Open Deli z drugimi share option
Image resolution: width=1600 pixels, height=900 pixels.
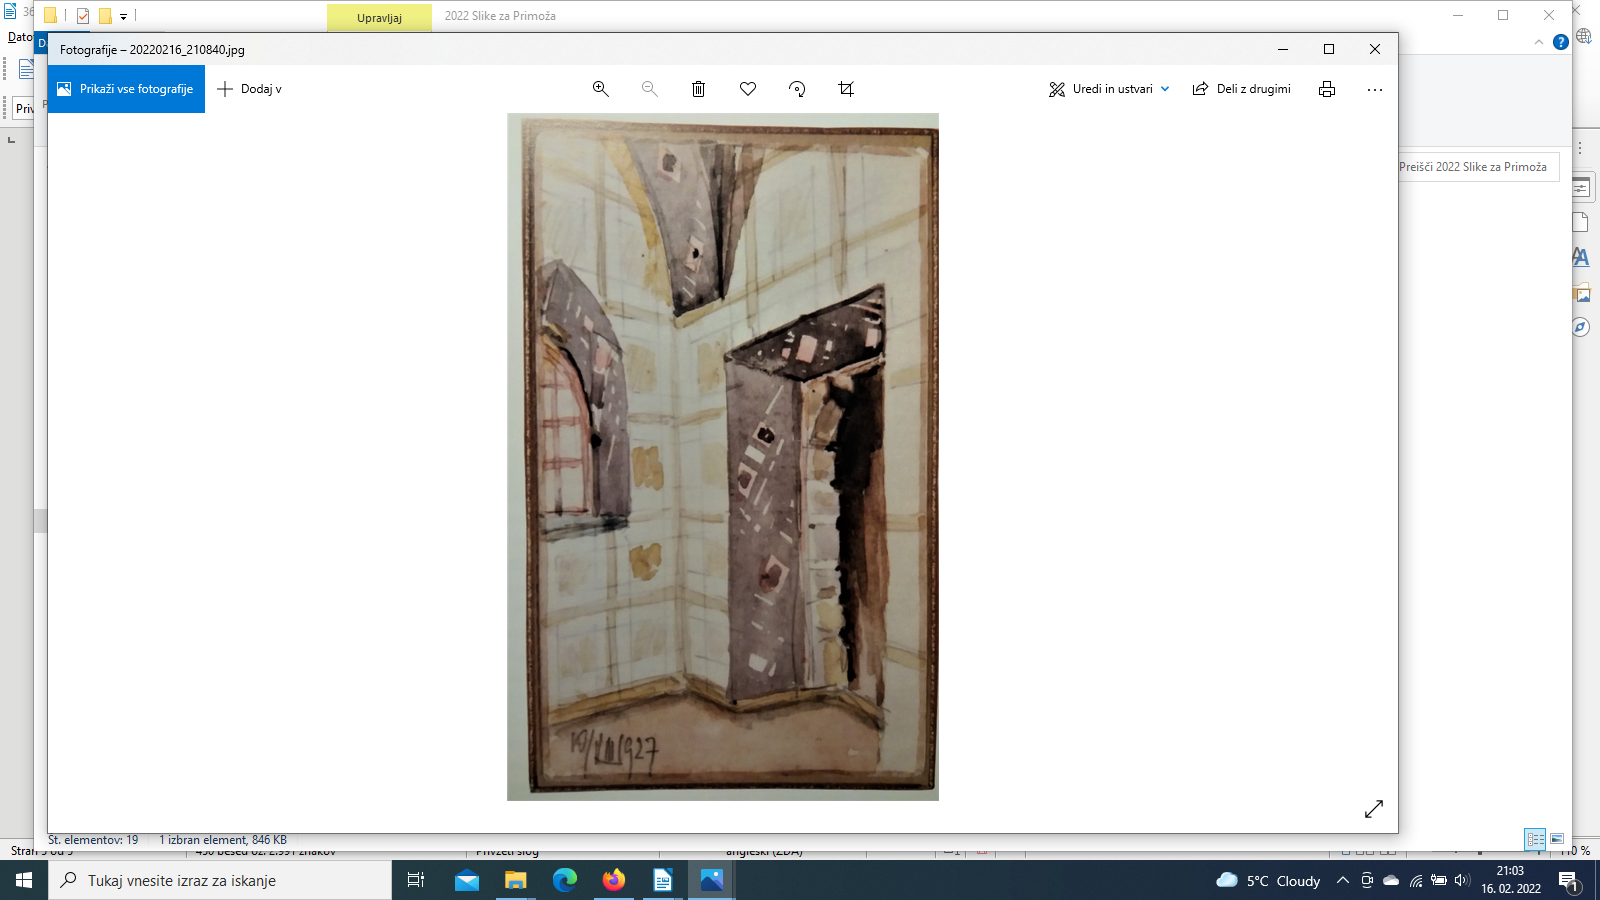pyautogui.click(x=1242, y=89)
